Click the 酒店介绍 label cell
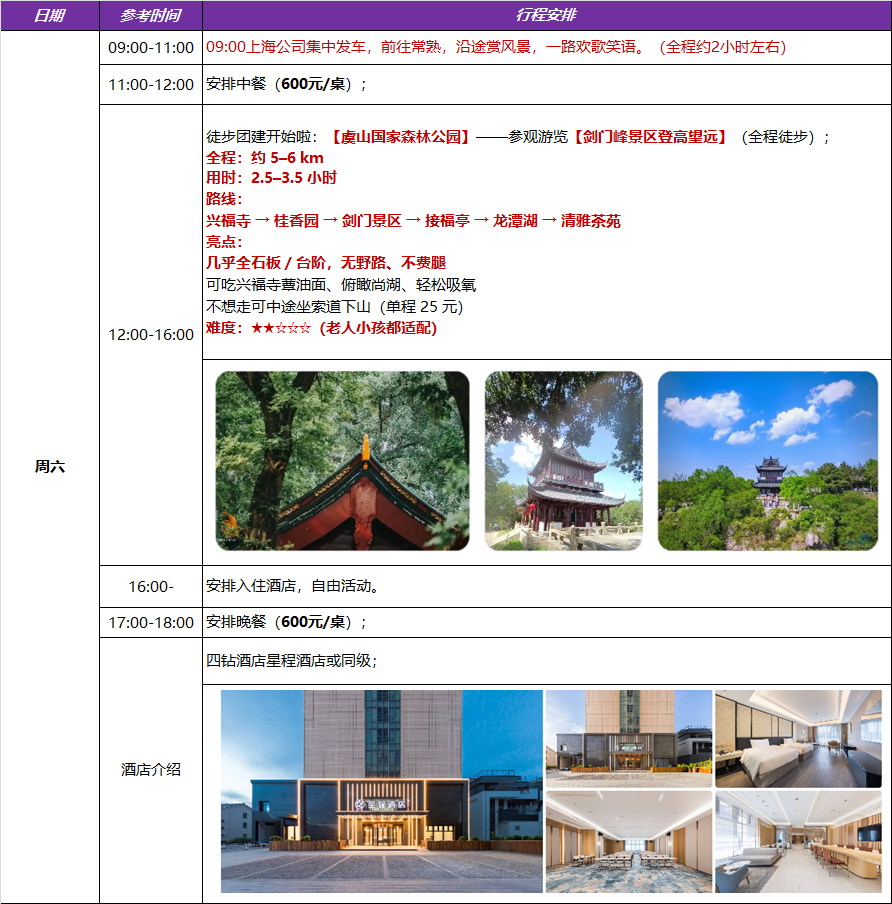The image size is (892, 904). 151,770
